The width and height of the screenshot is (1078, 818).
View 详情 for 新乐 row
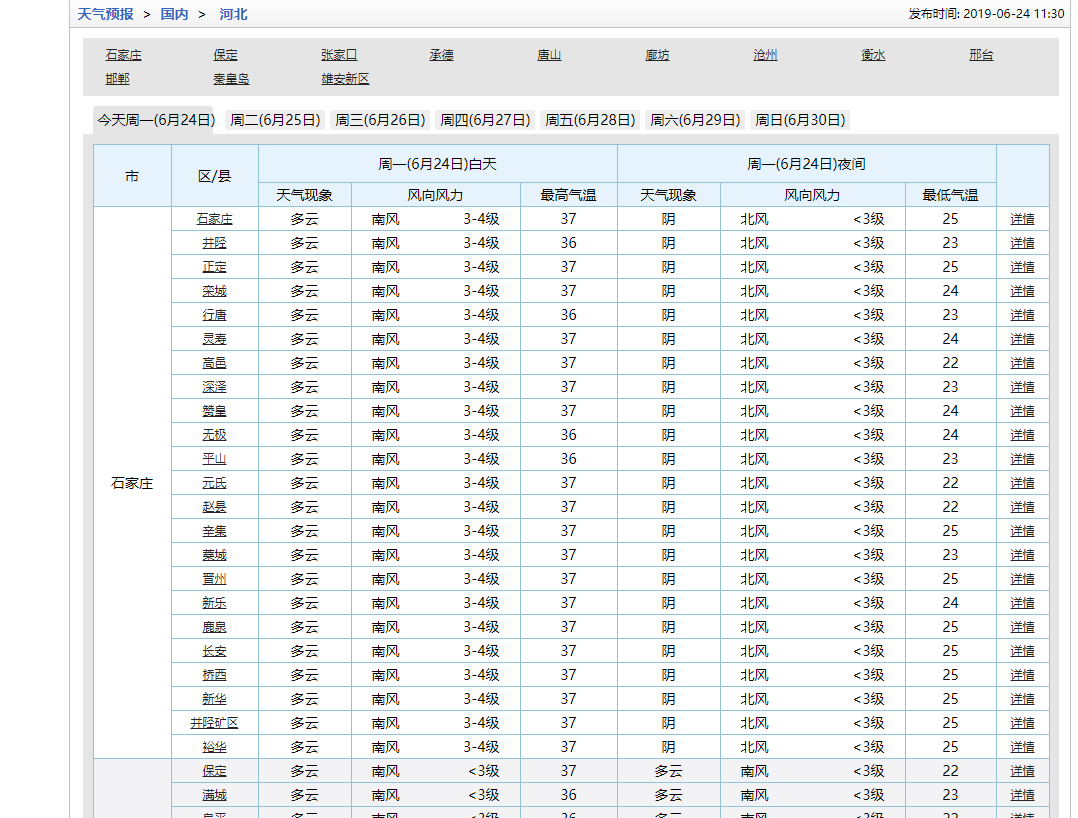point(1022,603)
